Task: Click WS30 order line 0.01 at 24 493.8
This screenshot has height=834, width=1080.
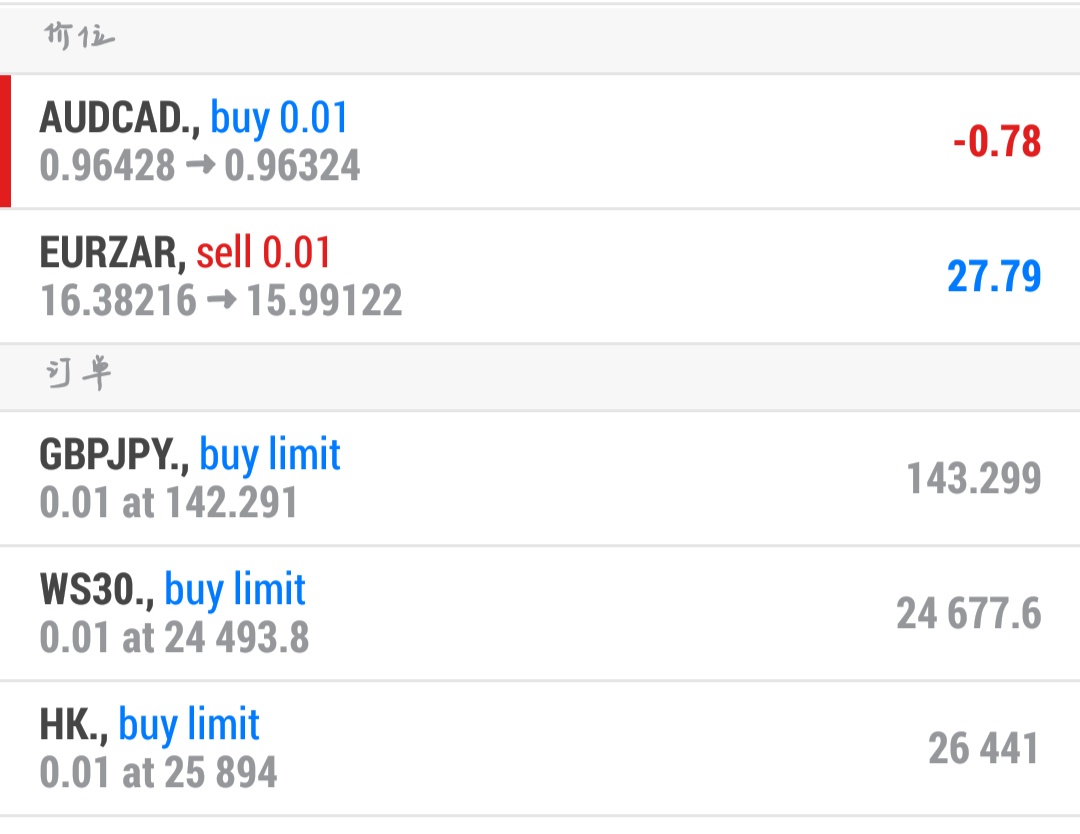Action: pyautogui.click(x=174, y=638)
